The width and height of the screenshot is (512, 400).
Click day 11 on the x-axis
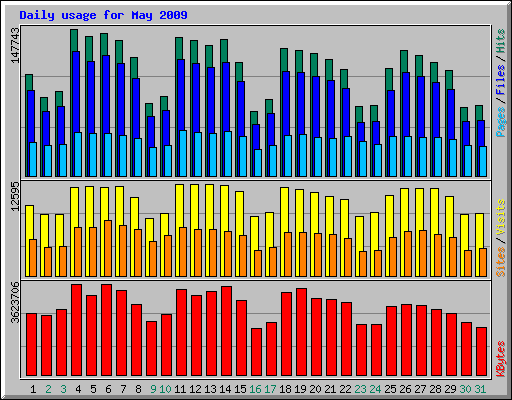(x=180, y=389)
